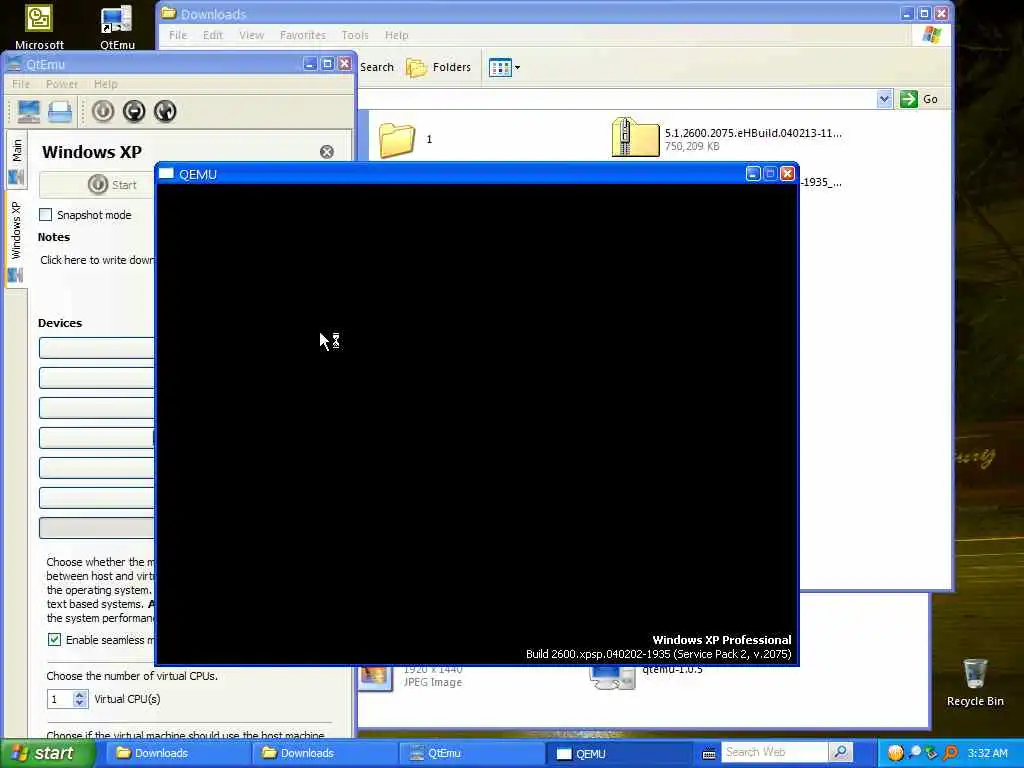Click the round orange tray icon beside the clock
Screen dimensions: 1024x768
(895, 753)
